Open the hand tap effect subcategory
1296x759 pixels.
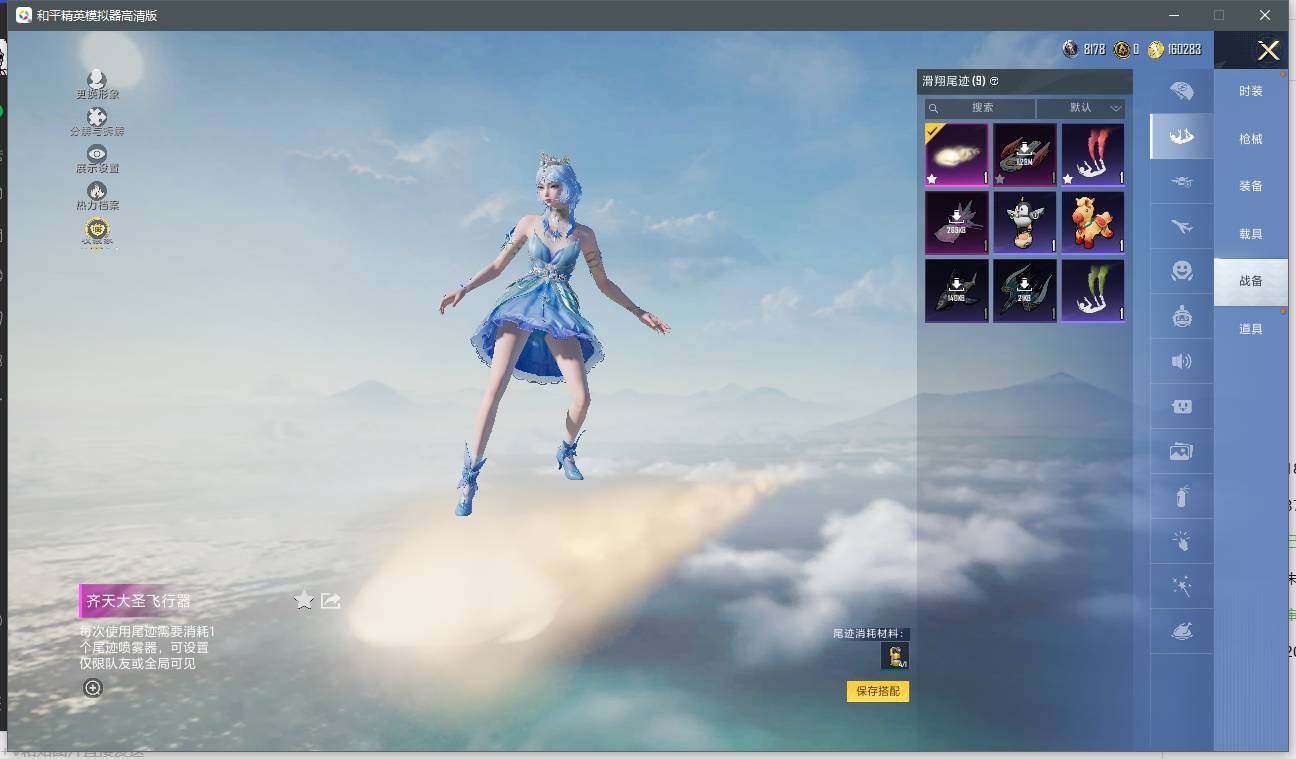(x=1181, y=541)
